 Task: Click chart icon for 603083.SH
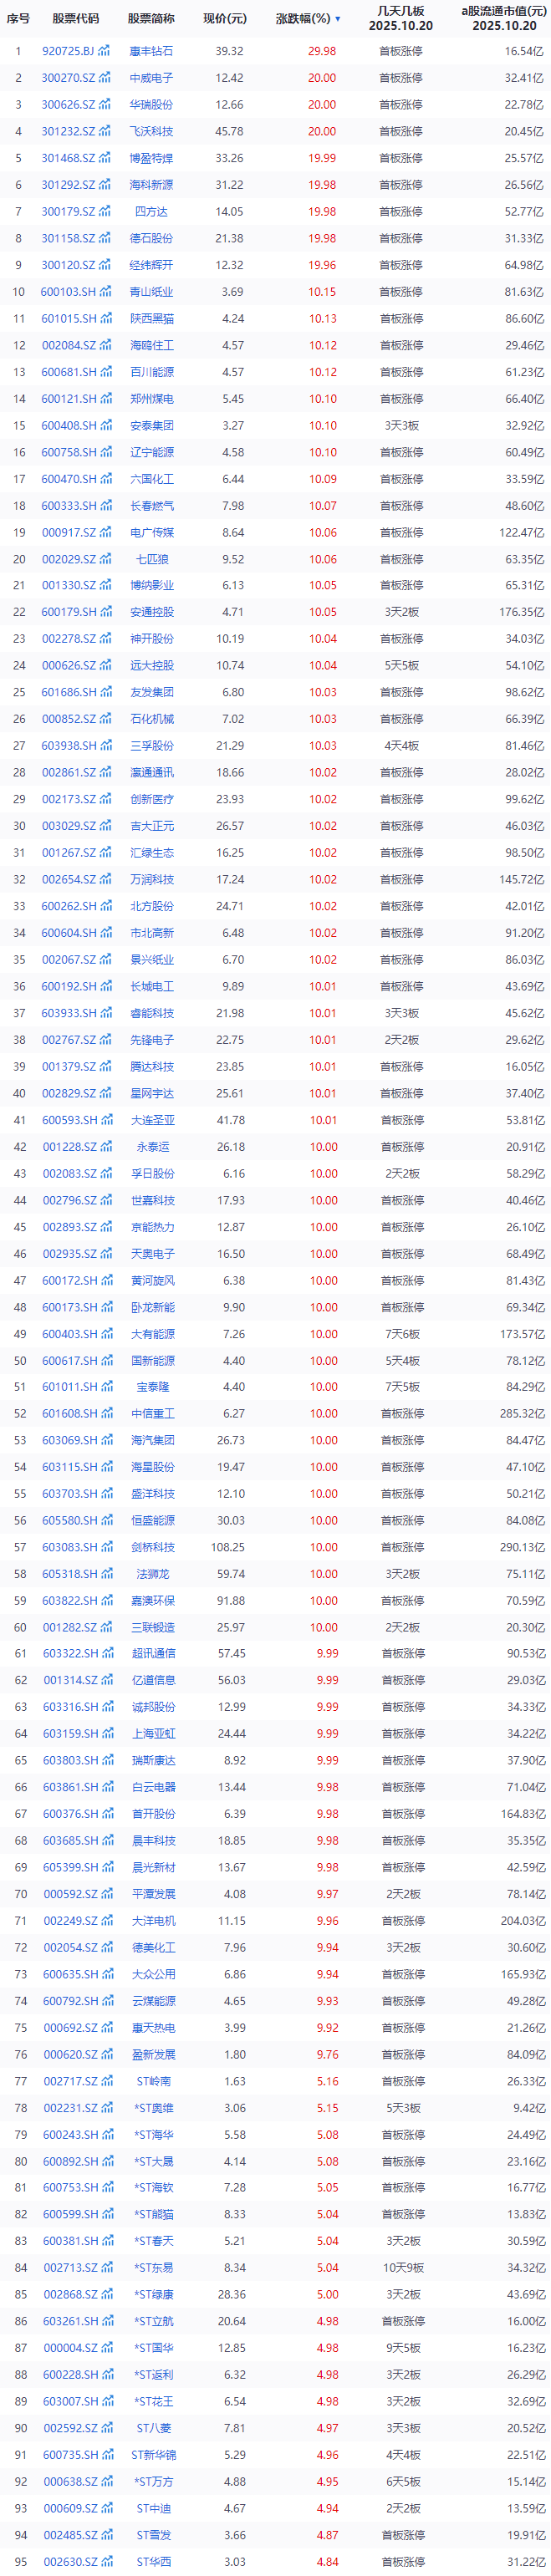(x=105, y=1548)
